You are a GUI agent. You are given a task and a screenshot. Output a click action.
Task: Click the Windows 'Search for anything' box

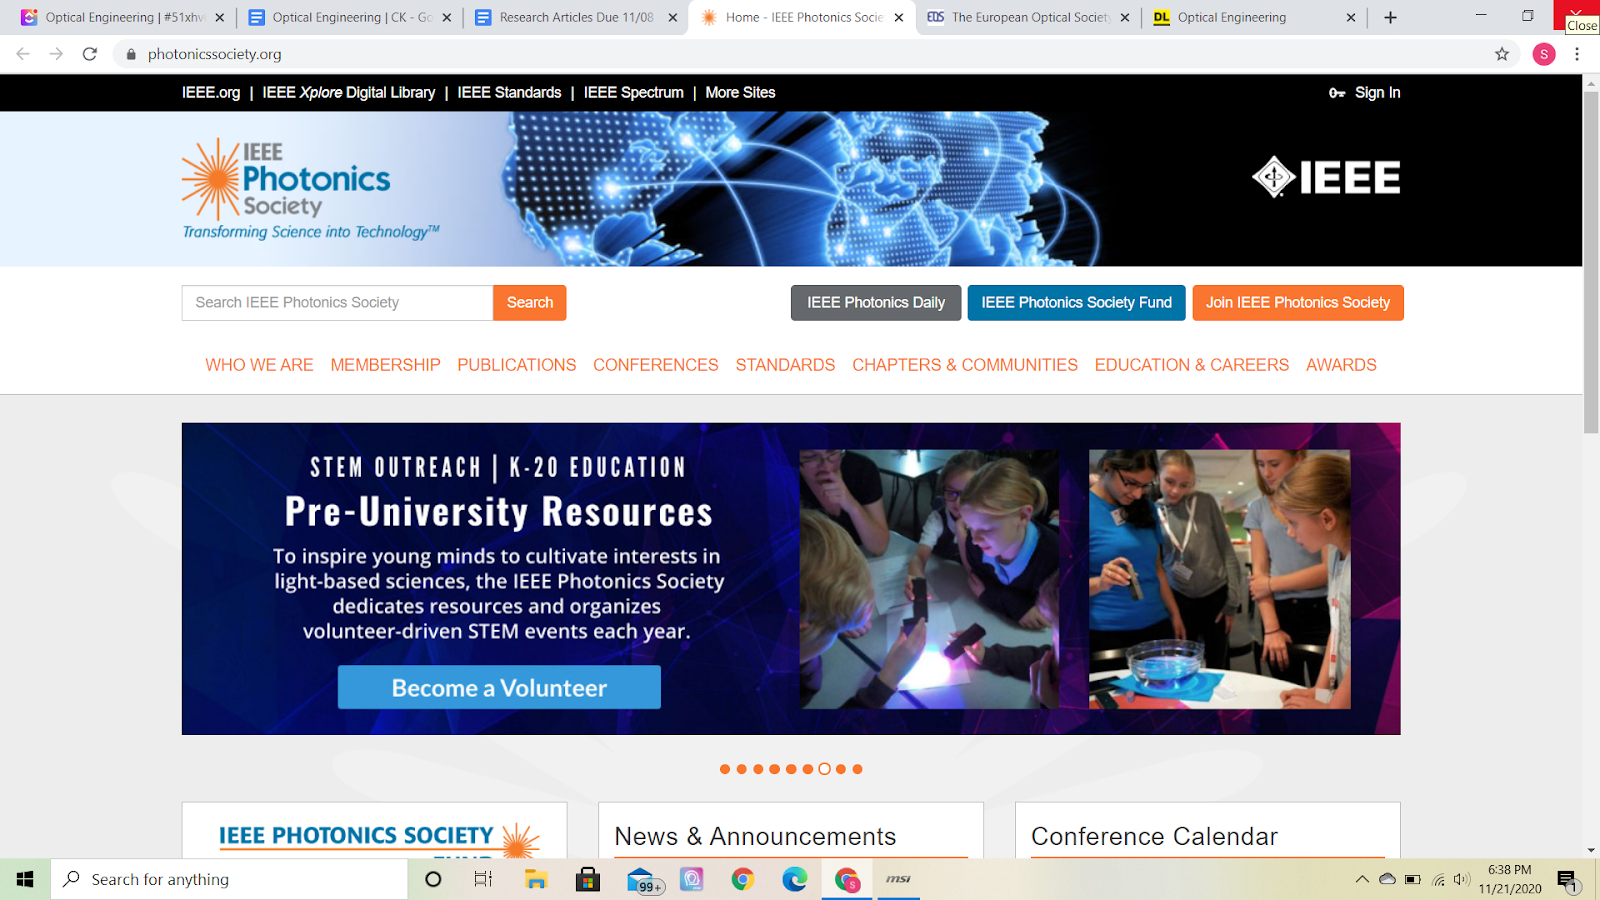tap(230, 879)
